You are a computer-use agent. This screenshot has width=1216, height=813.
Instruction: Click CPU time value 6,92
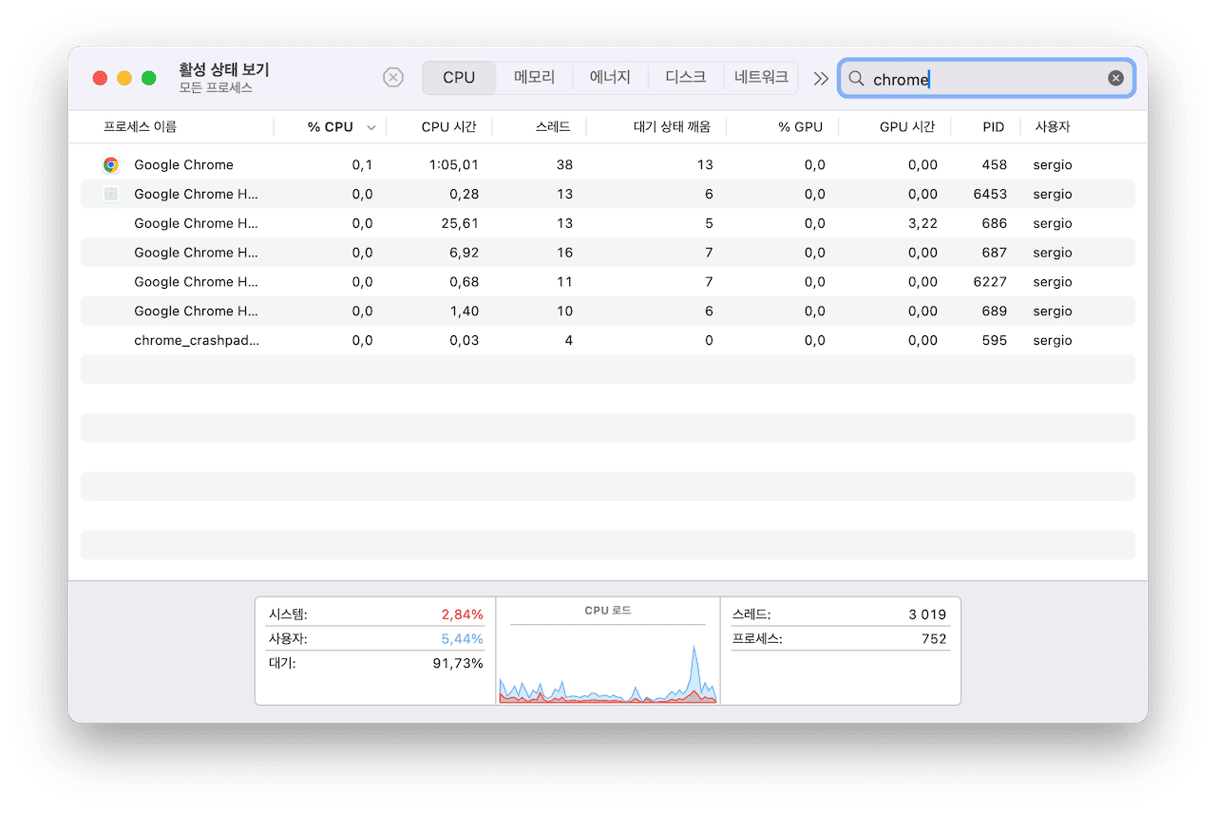point(464,252)
